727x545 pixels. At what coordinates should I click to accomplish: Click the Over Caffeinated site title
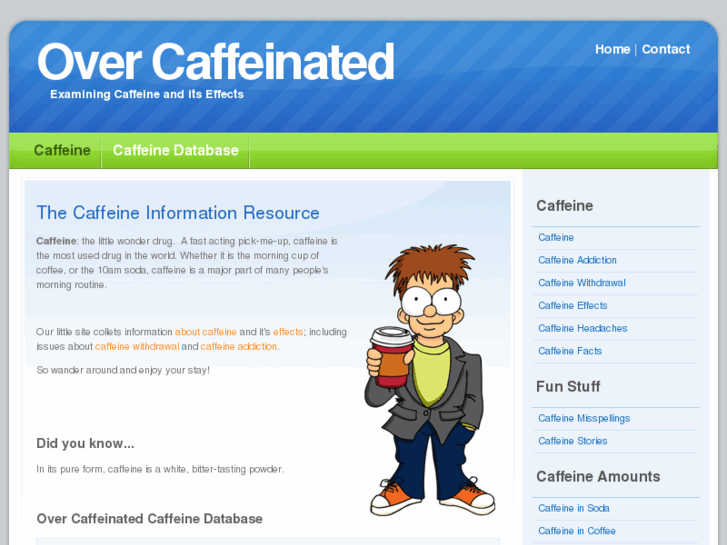[216, 61]
